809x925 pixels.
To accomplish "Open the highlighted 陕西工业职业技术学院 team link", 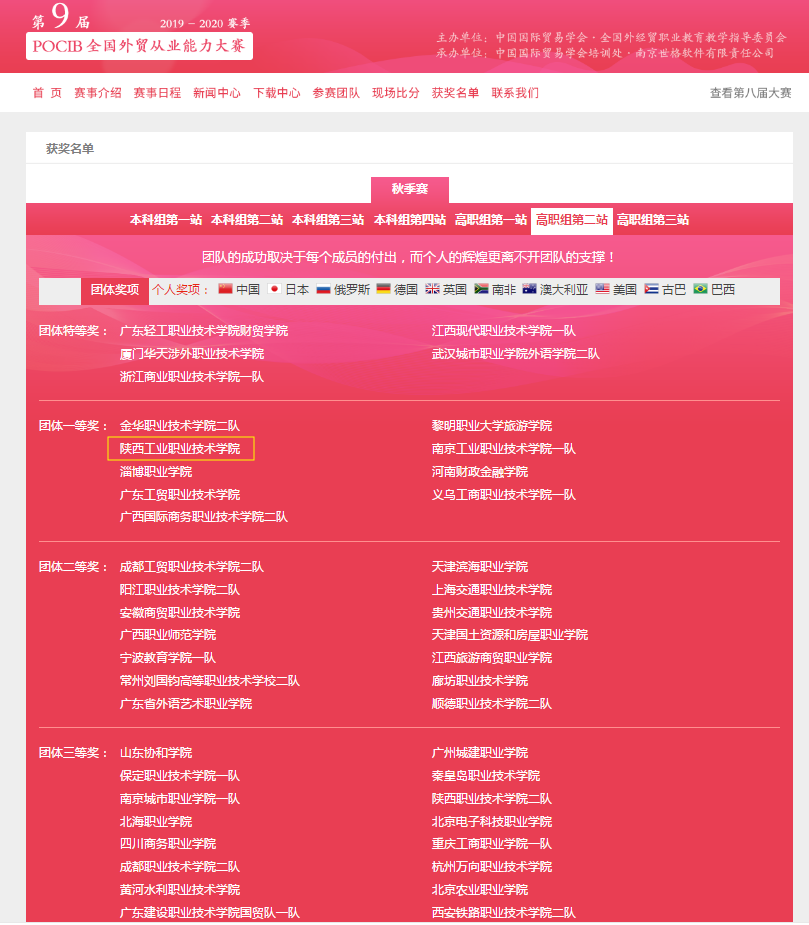I will [180, 449].
